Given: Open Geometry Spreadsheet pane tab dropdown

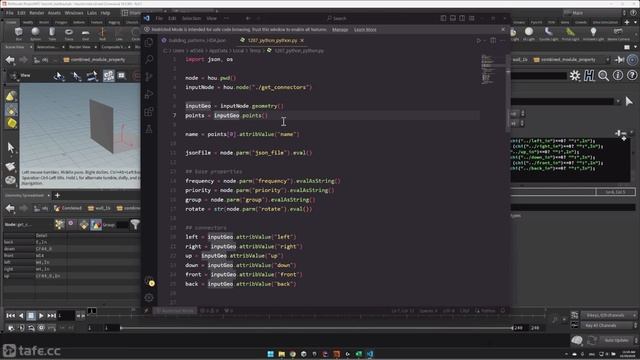Looking at the screenshot, I should click(49, 196).
